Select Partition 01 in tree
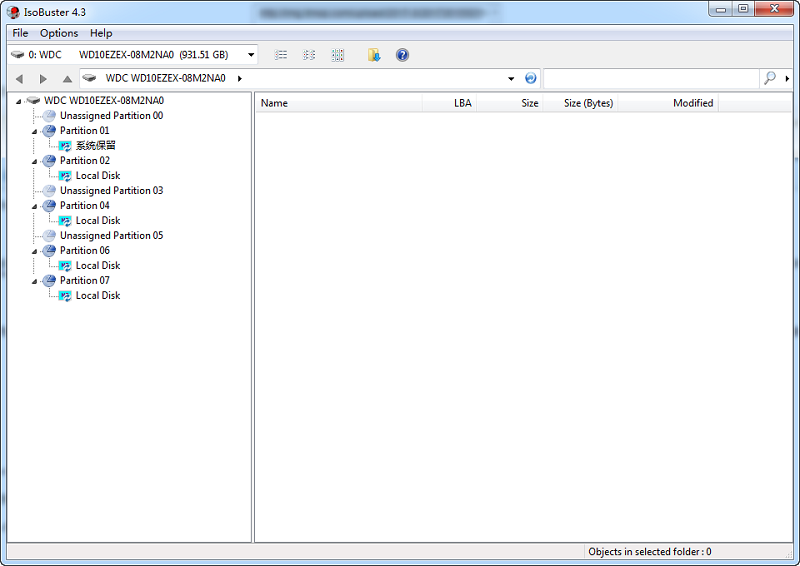 (85, 131)
